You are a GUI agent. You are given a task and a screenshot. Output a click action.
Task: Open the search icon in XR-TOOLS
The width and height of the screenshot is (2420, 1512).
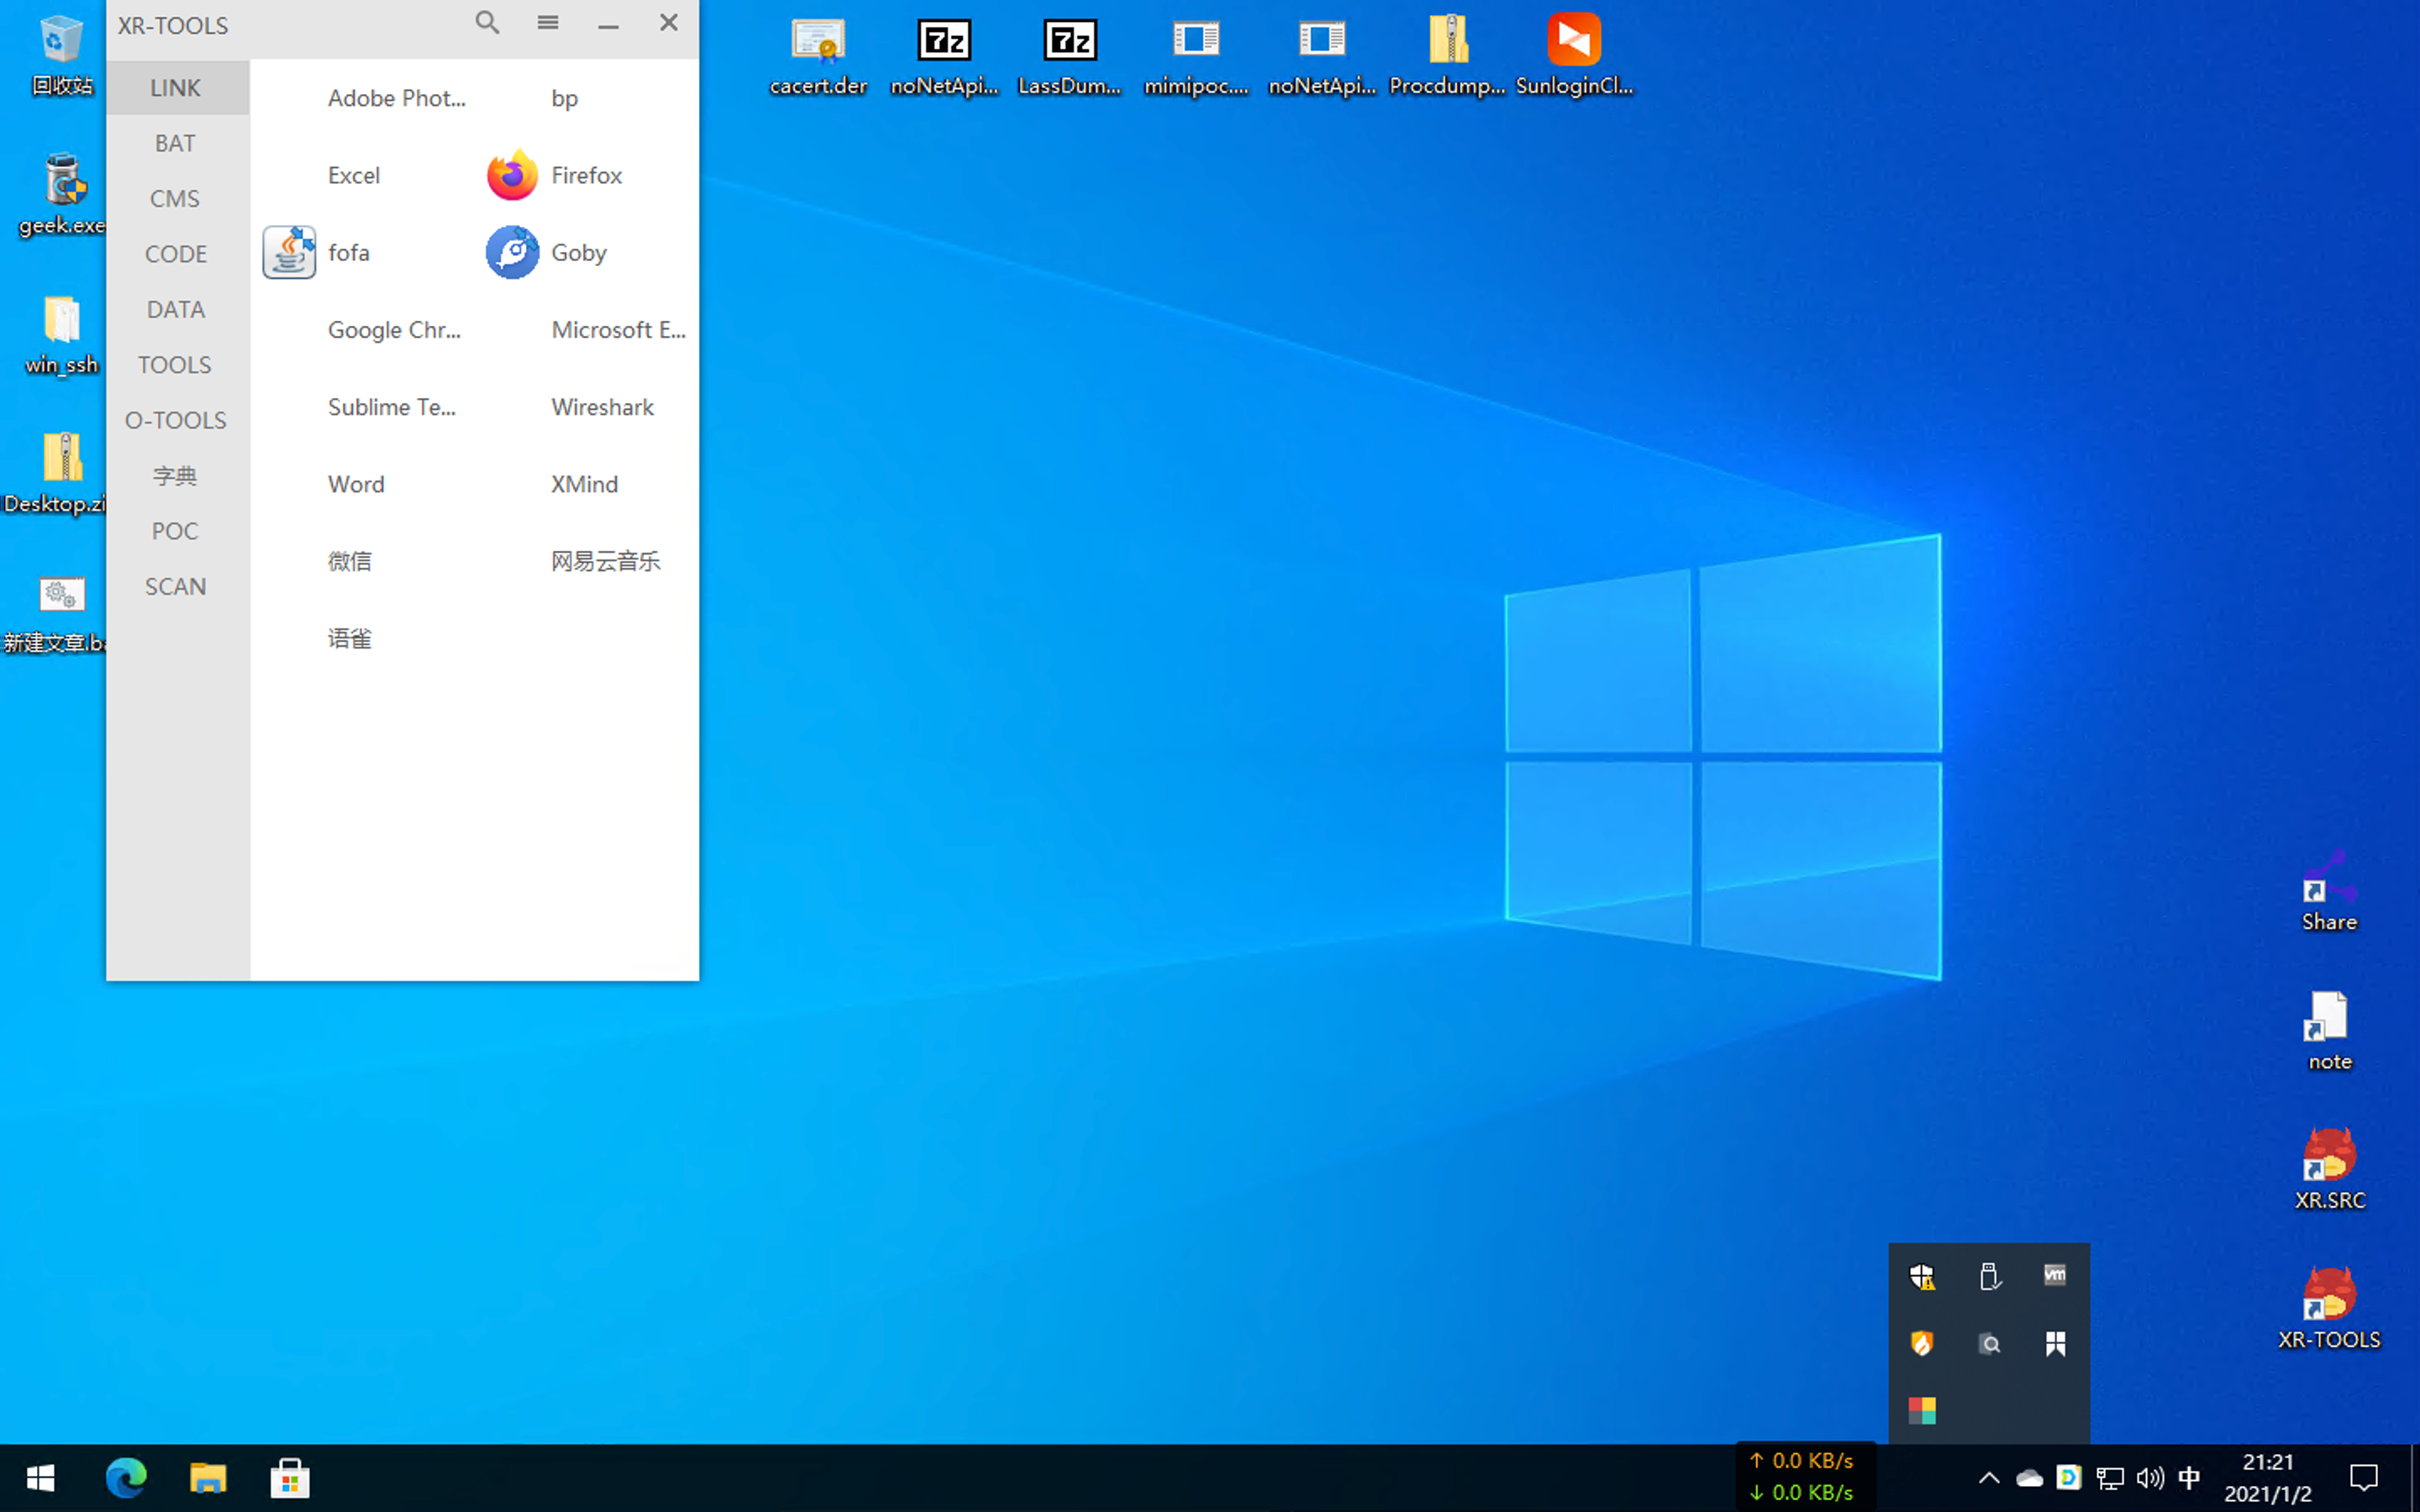click(x=487, y=23)
